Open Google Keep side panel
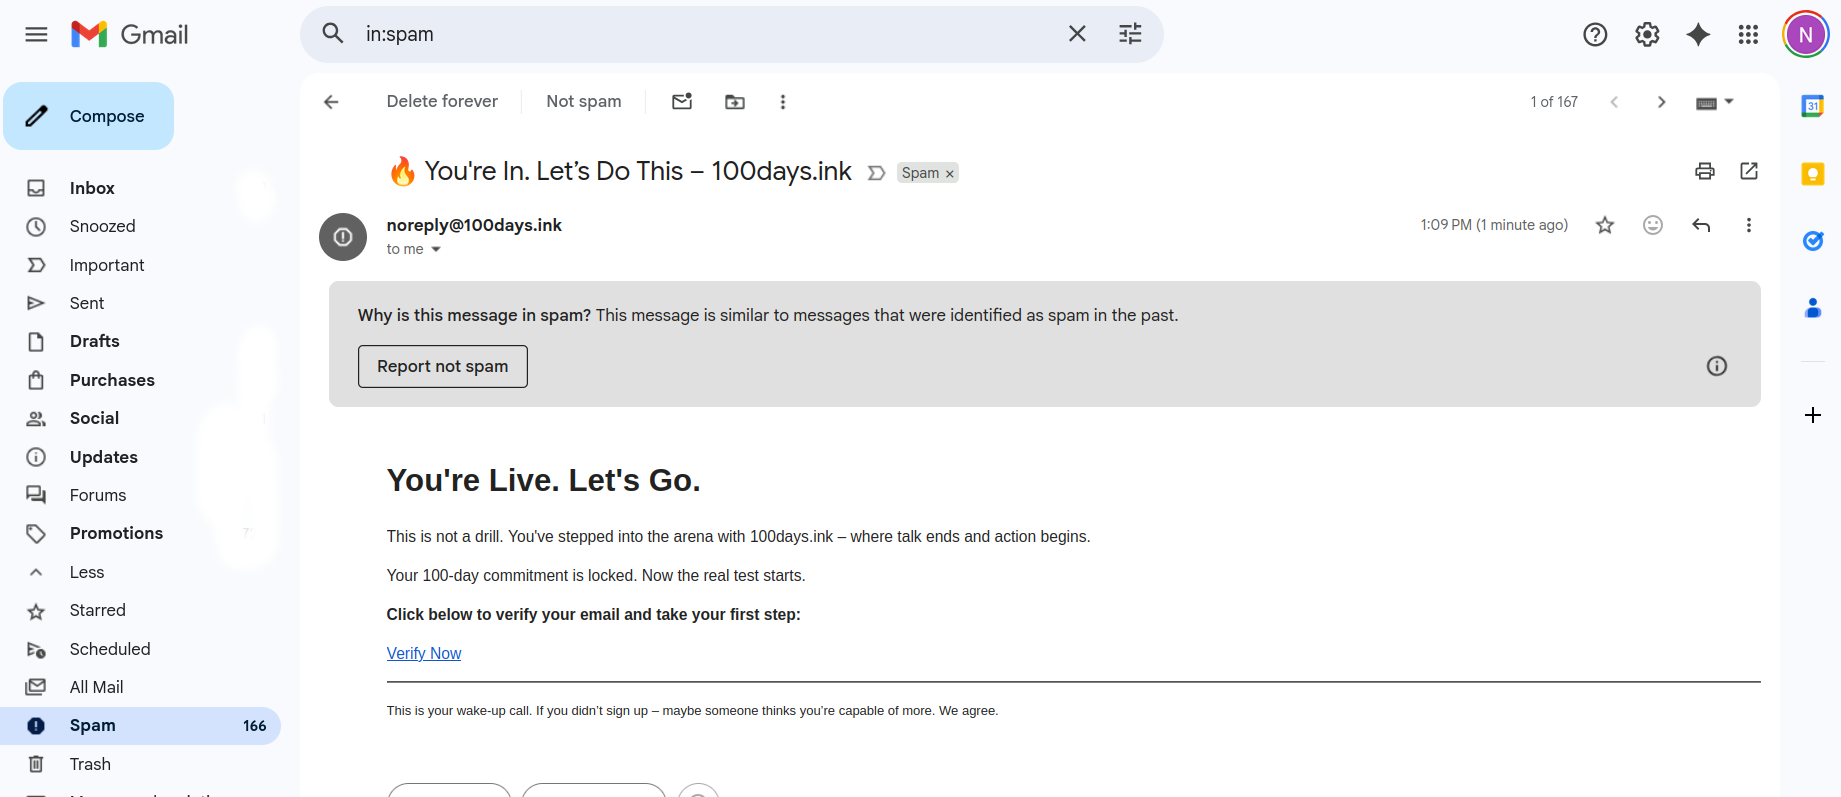This screenshot has width=1841, height=797. pyautogui.click(x=1812, y=174)
